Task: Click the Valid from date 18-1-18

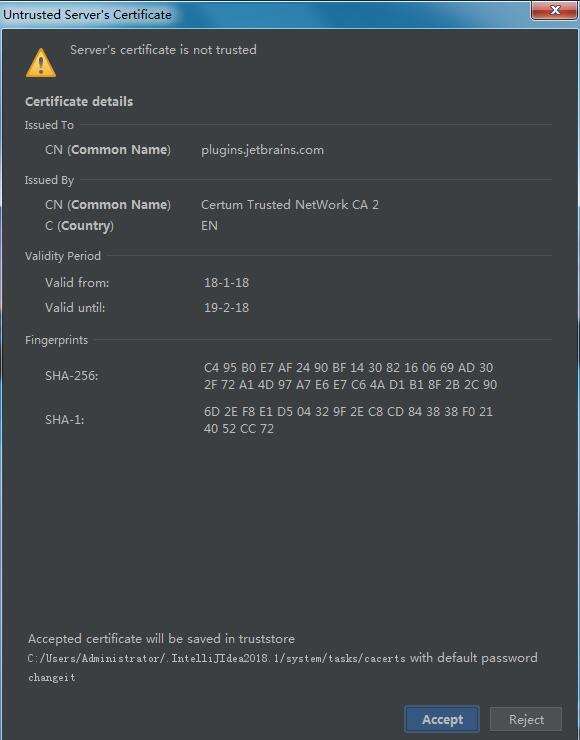Action: (x=226, y=283)
